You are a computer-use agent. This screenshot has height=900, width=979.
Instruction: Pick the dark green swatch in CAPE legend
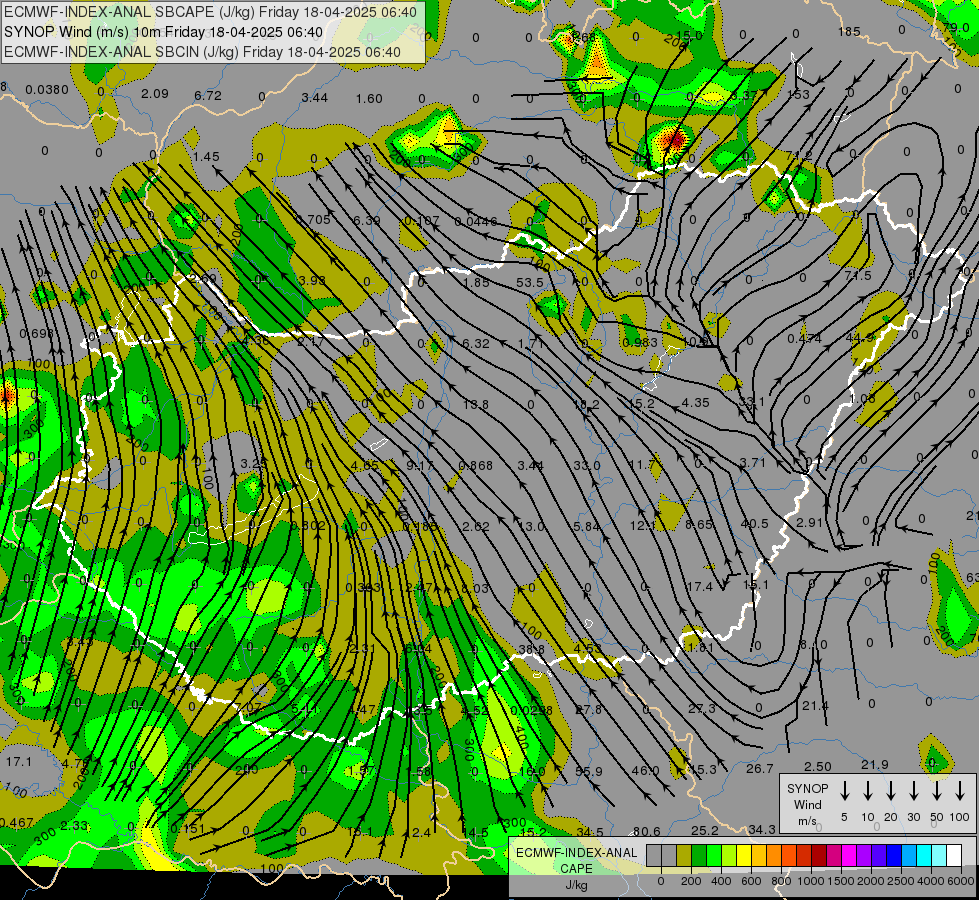(x=699, y=855)
